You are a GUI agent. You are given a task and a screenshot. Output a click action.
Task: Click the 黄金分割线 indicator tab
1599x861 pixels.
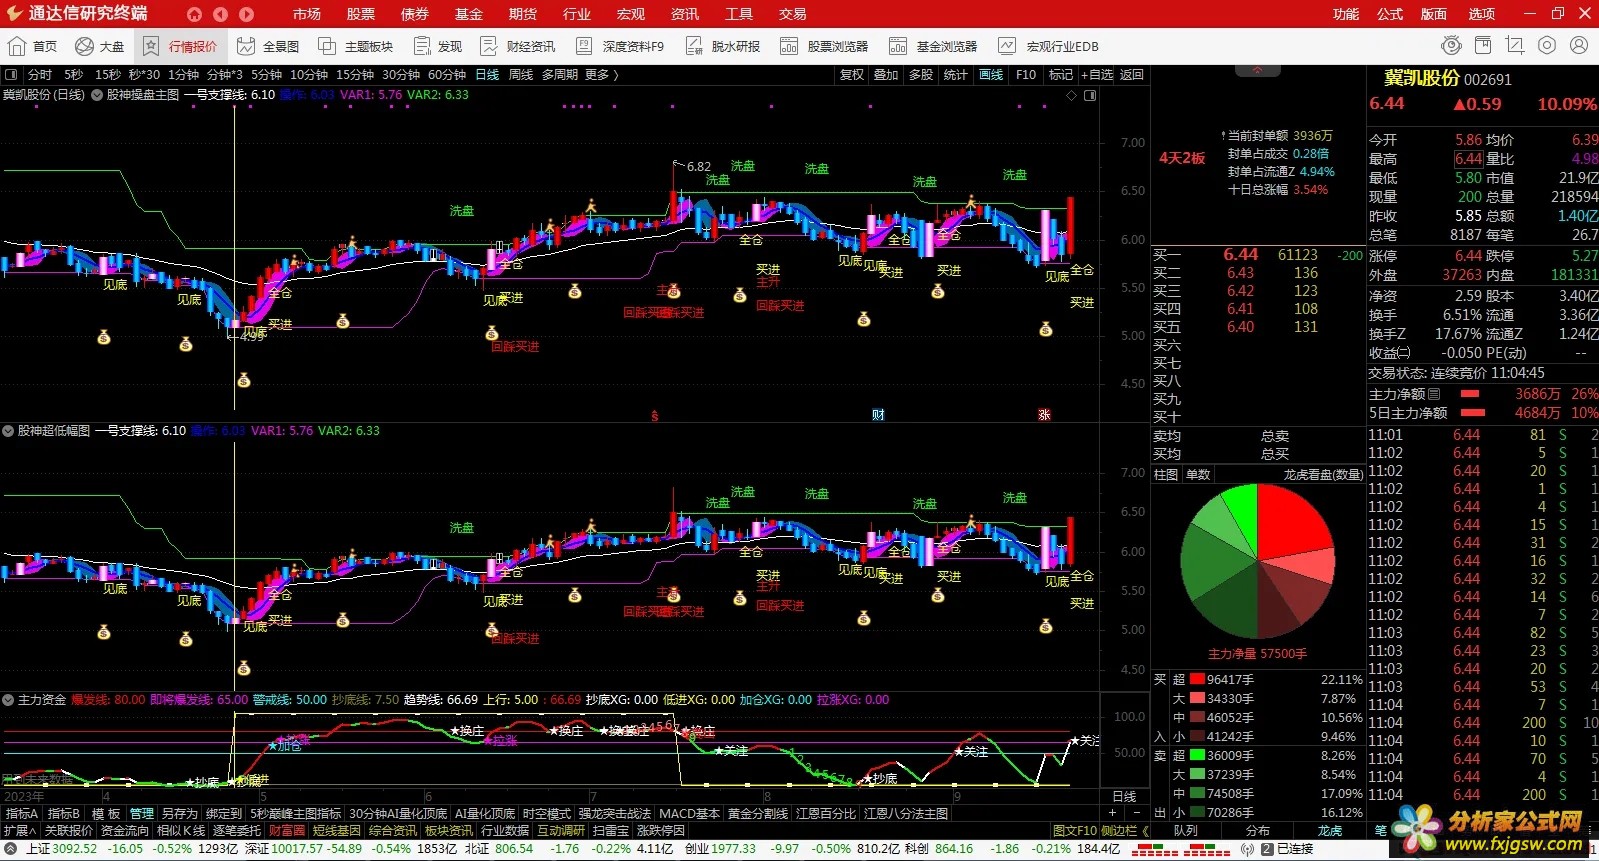(757, 813)
